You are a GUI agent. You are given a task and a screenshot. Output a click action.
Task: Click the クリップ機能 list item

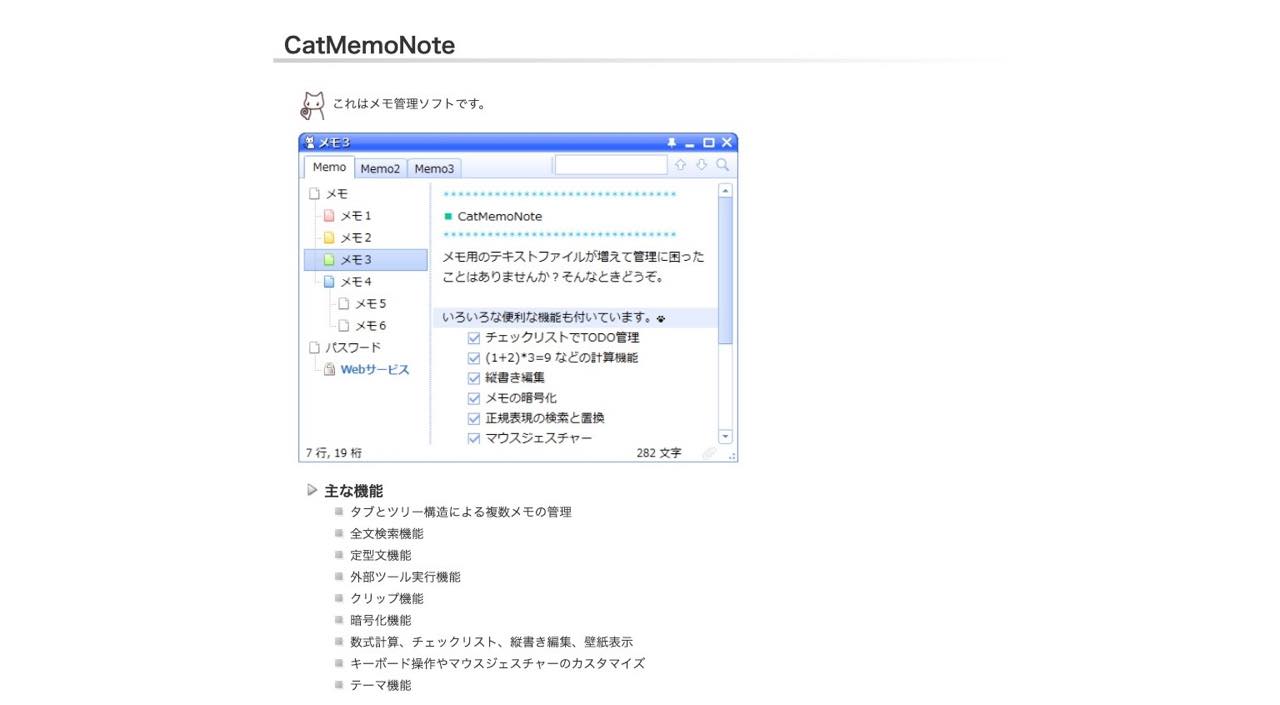click(x=386, y=599)
